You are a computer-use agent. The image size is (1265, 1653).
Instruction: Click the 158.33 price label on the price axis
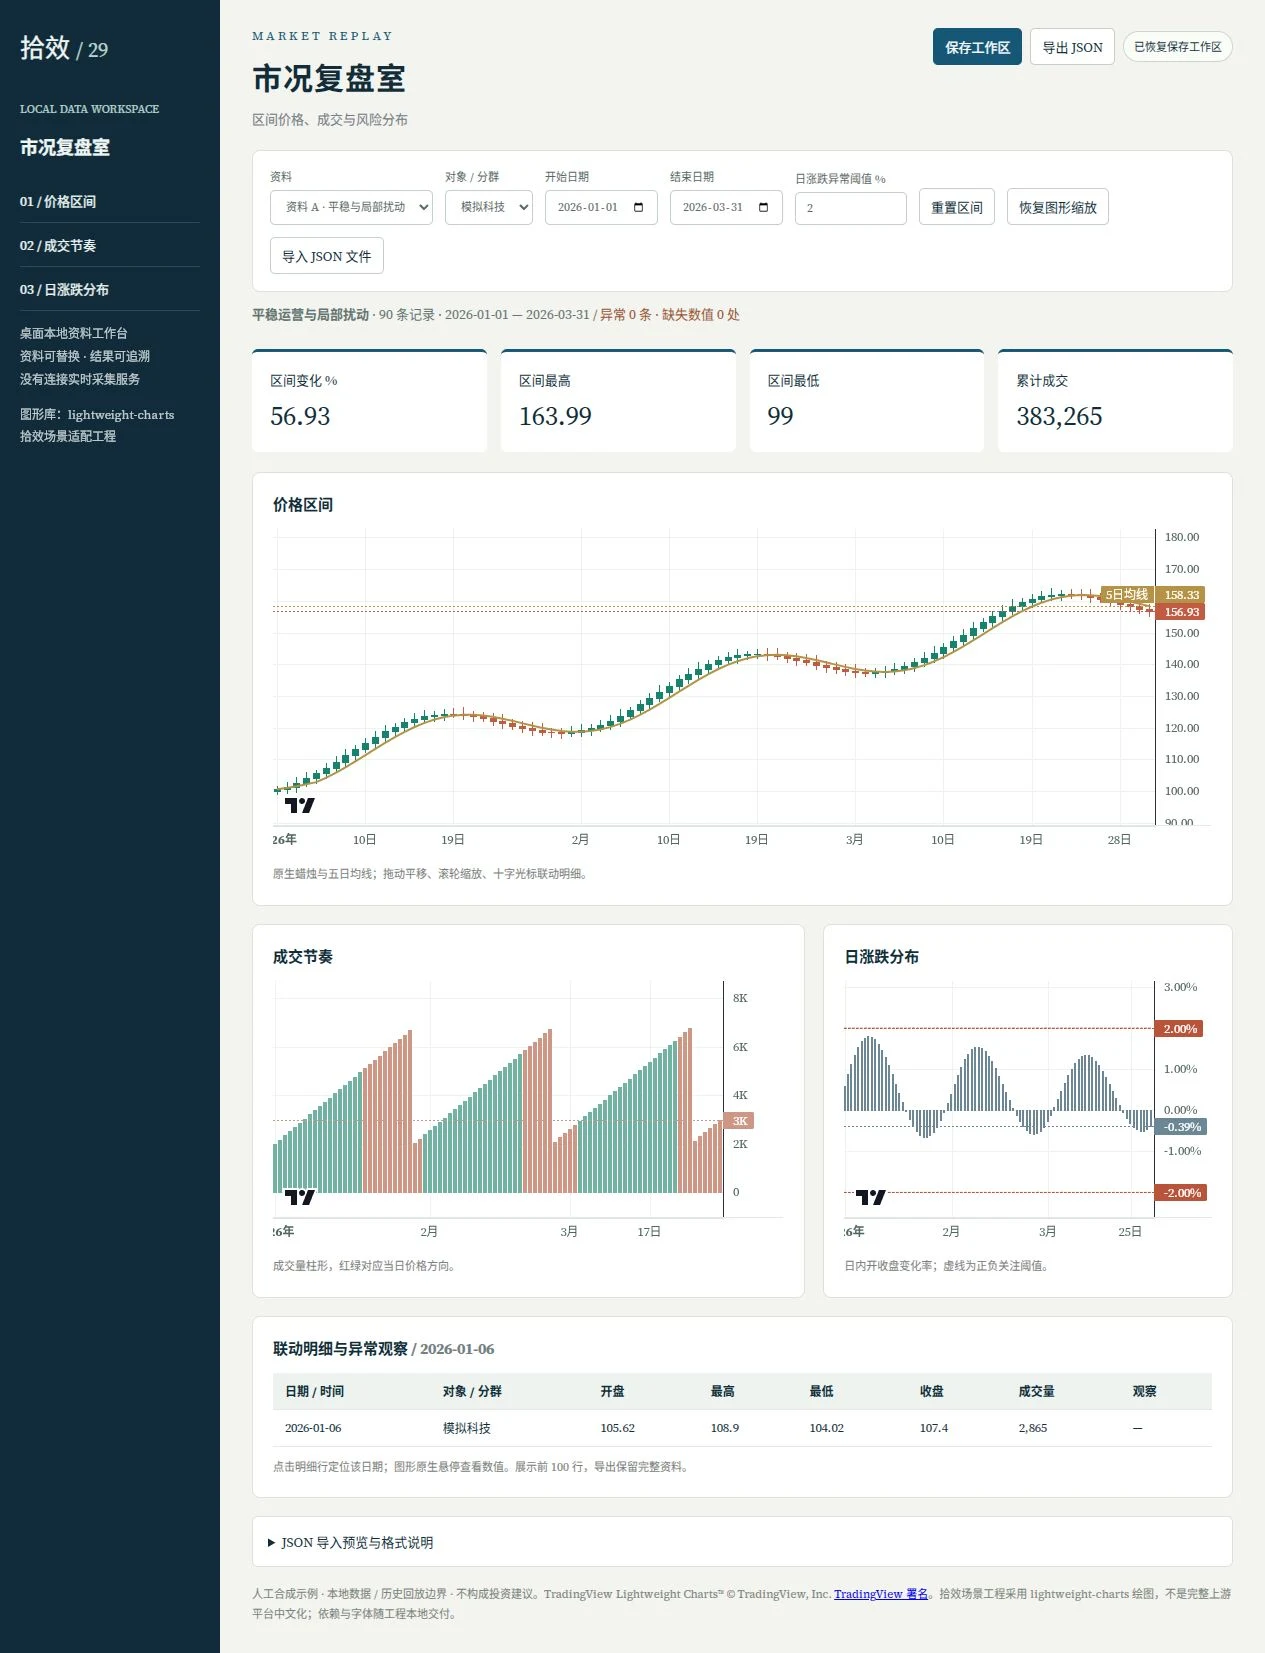(1181, 595)
